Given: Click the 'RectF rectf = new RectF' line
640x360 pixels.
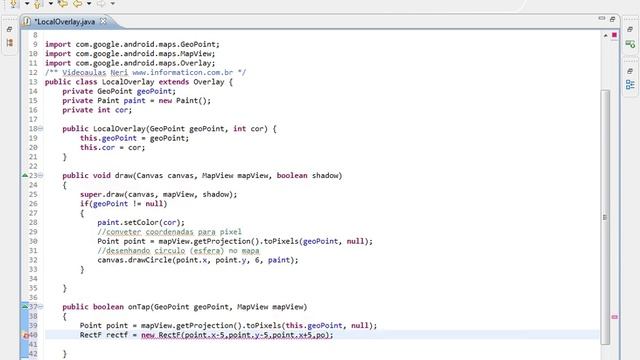Looking at the screenshot, I should tap(207, 335).
